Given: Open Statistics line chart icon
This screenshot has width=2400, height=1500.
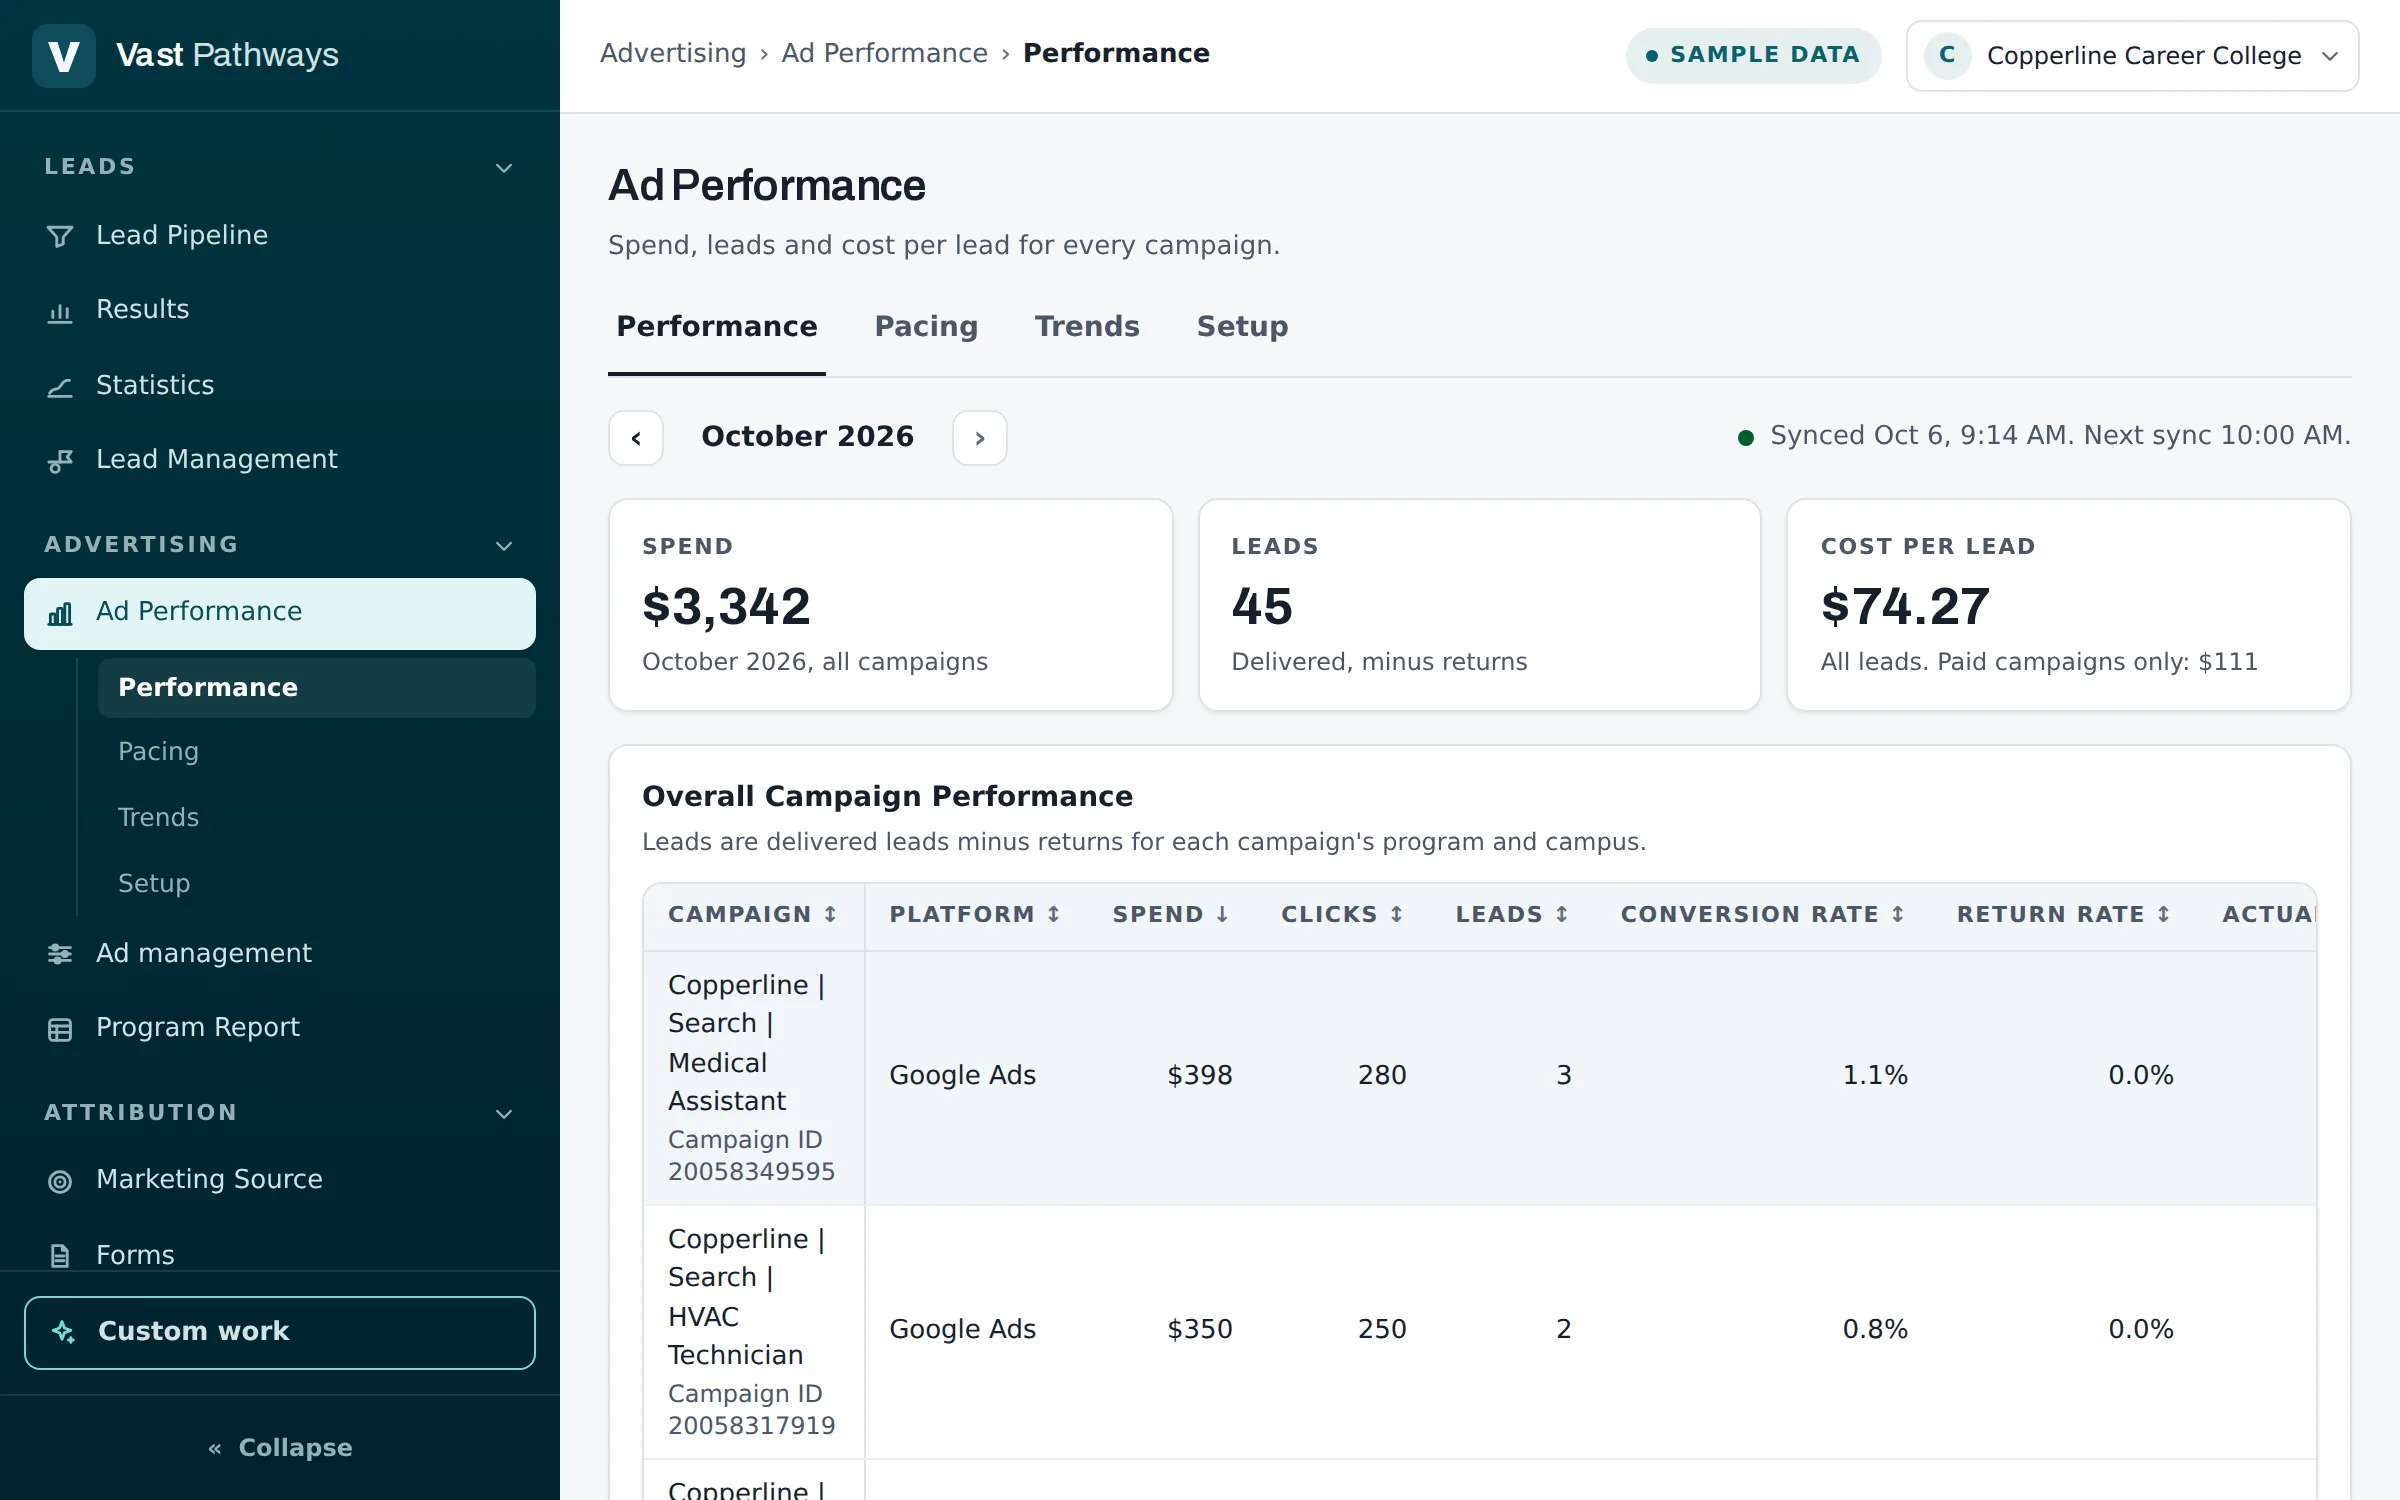Looking at the screenshot, I should pos(60,387).
